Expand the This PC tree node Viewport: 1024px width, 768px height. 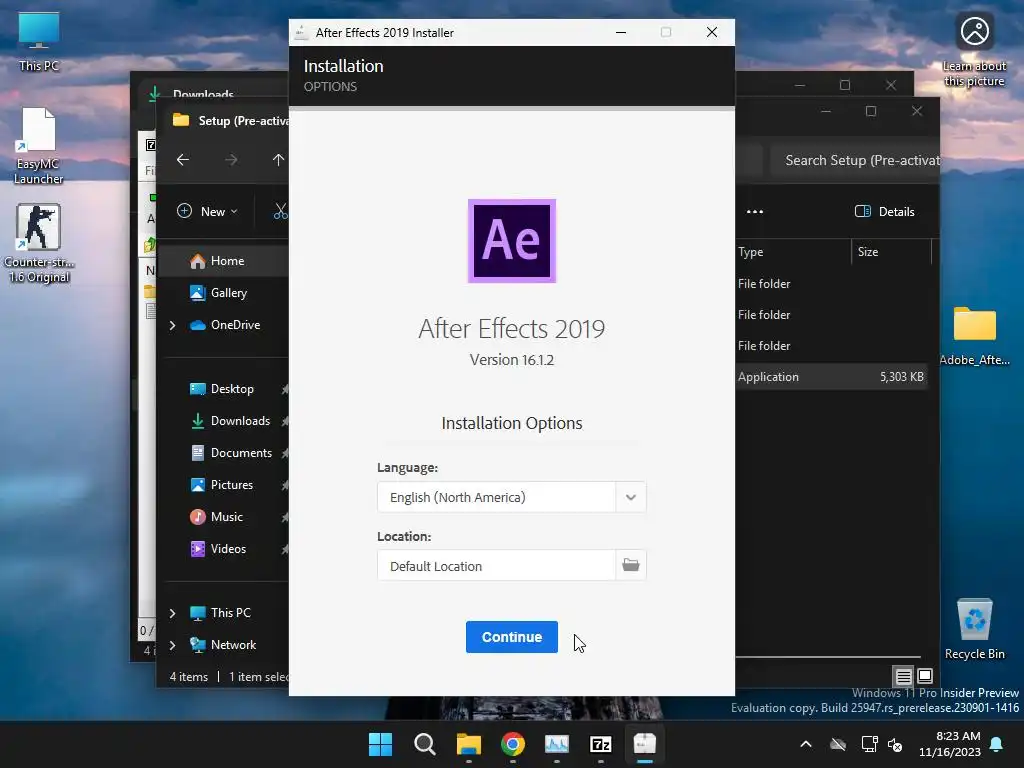pos(172,613)
